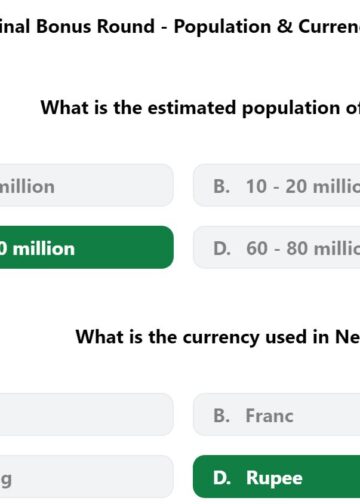This screenshot has width=360, height=504.
Task: Pick the currency option ending in 'g'
Action: coord(87,477)
